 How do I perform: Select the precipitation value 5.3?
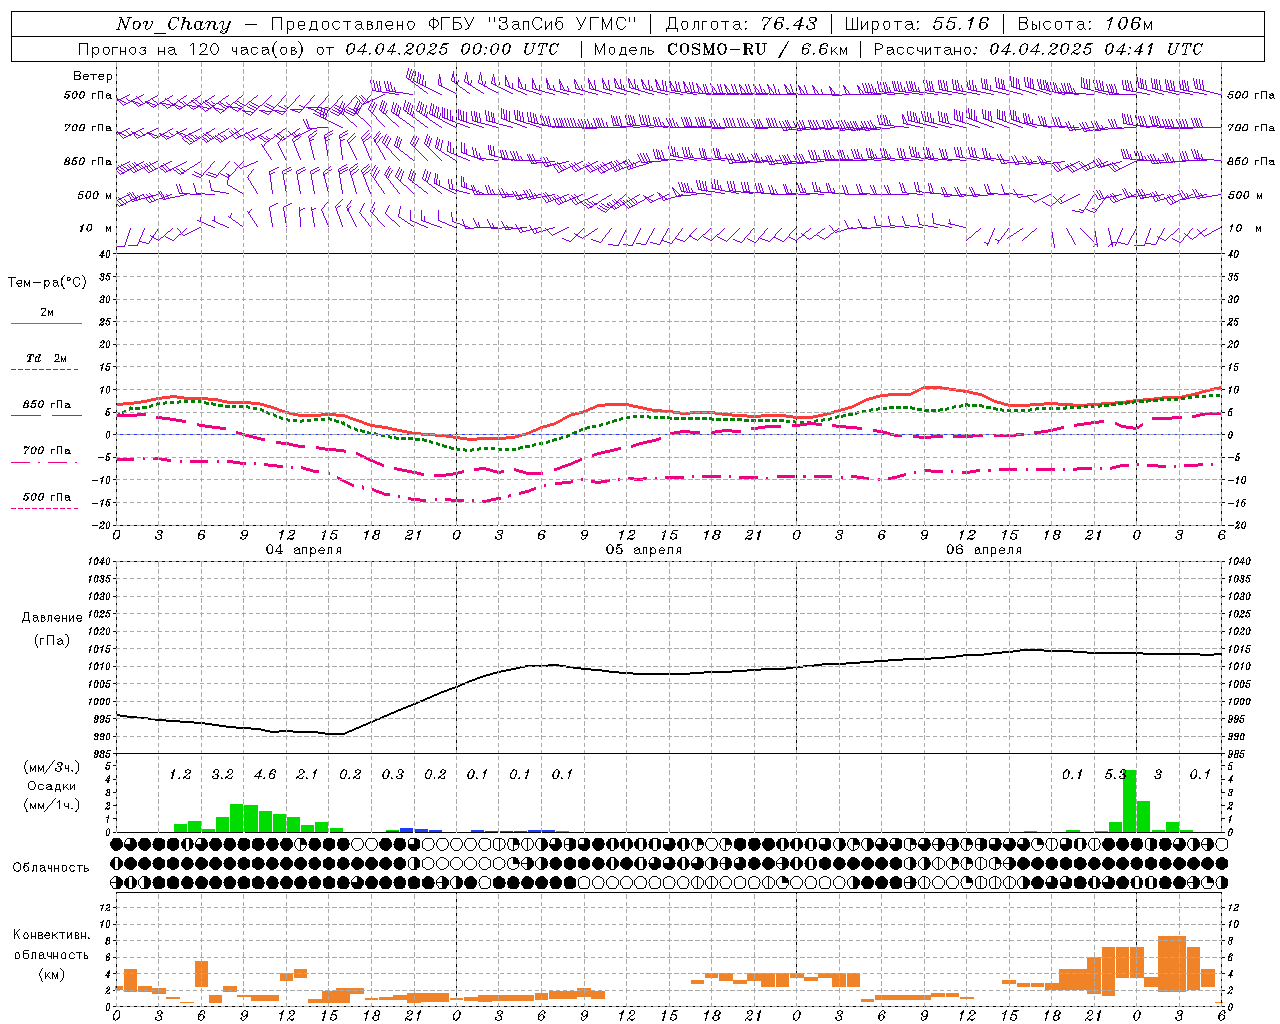(1115, 775)
